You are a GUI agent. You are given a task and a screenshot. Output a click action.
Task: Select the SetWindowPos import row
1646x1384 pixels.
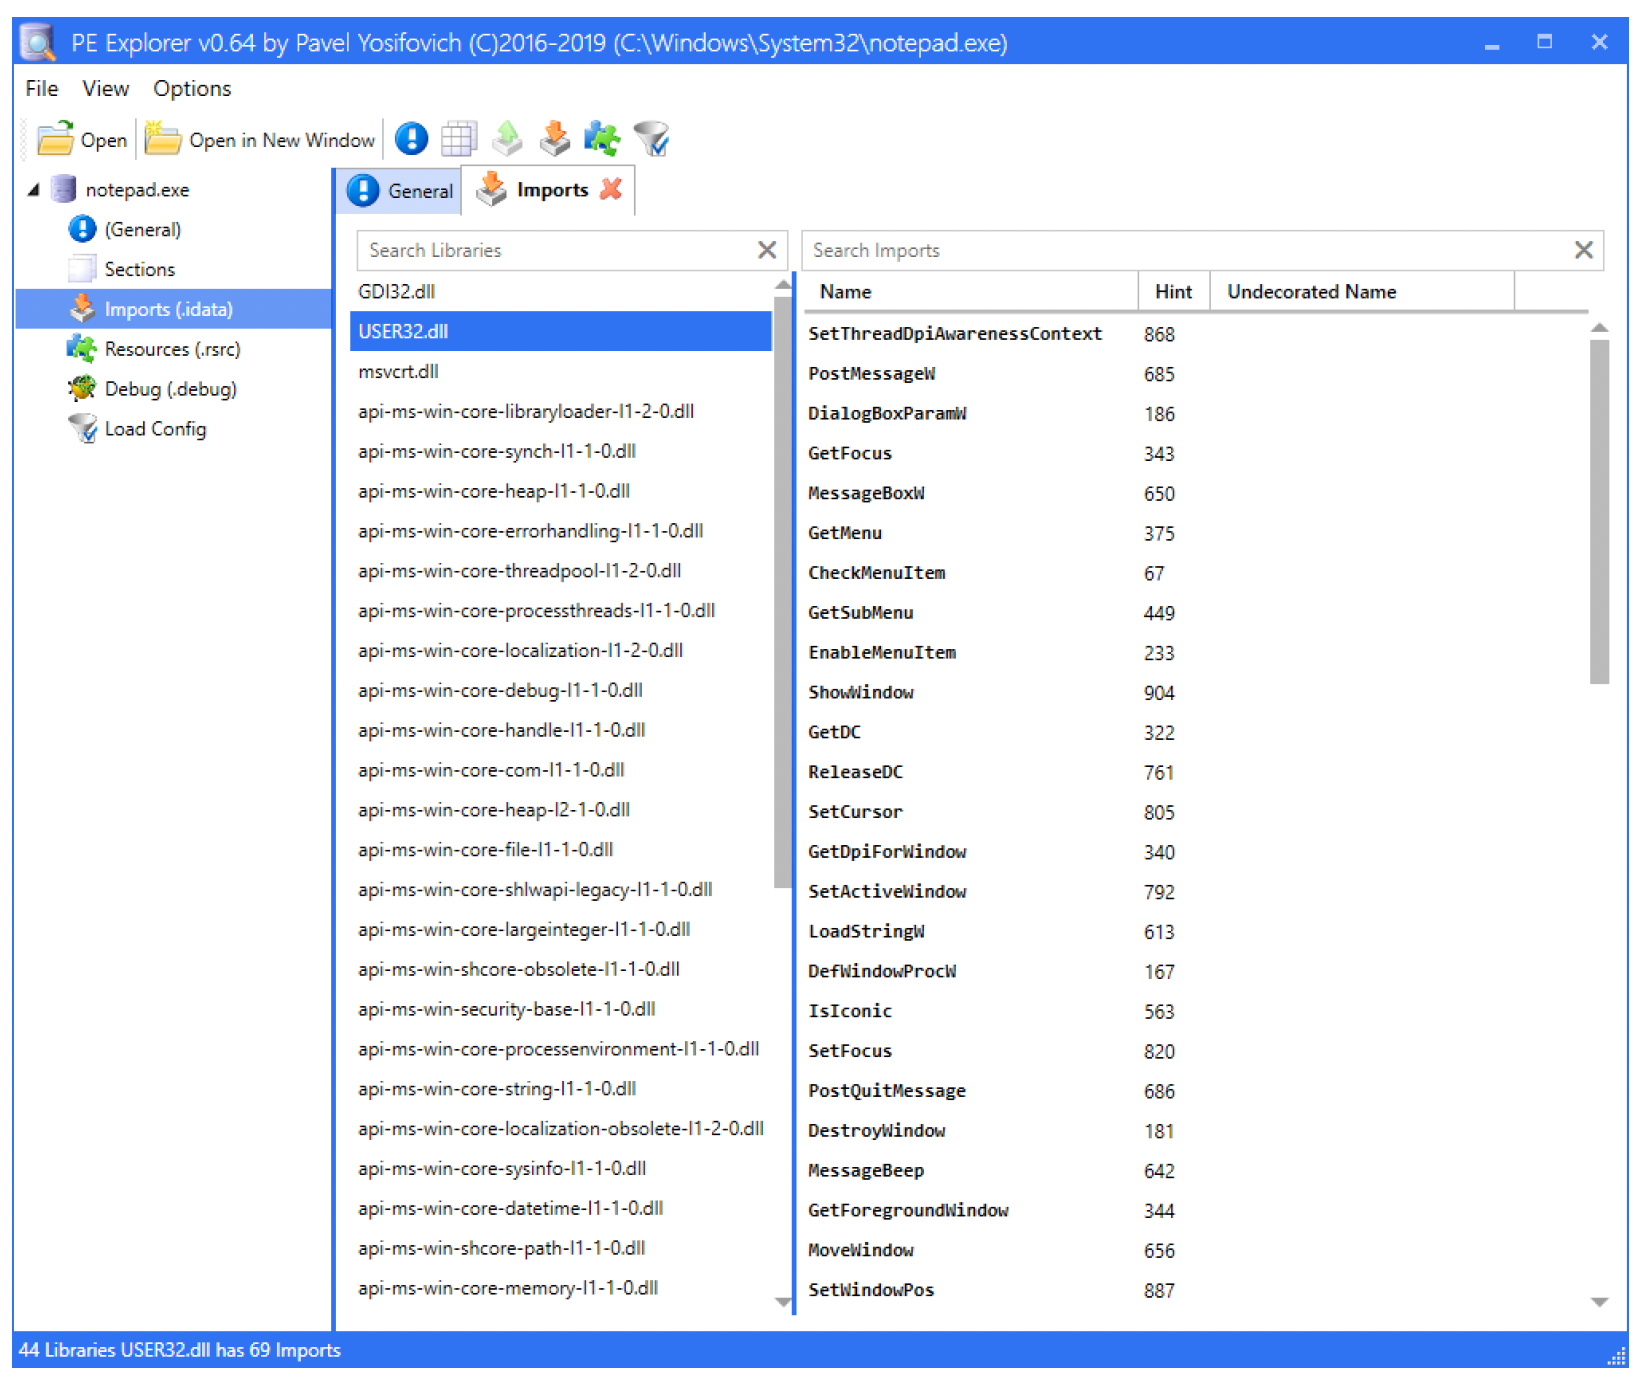(x=1195, y=1290)
